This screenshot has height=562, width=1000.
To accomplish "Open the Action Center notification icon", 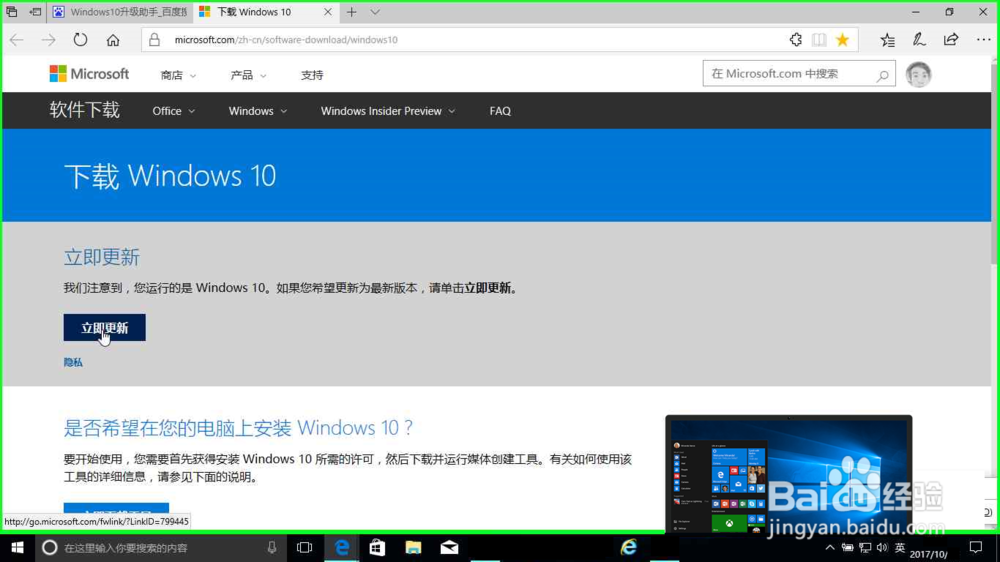I will coord(976,547).
